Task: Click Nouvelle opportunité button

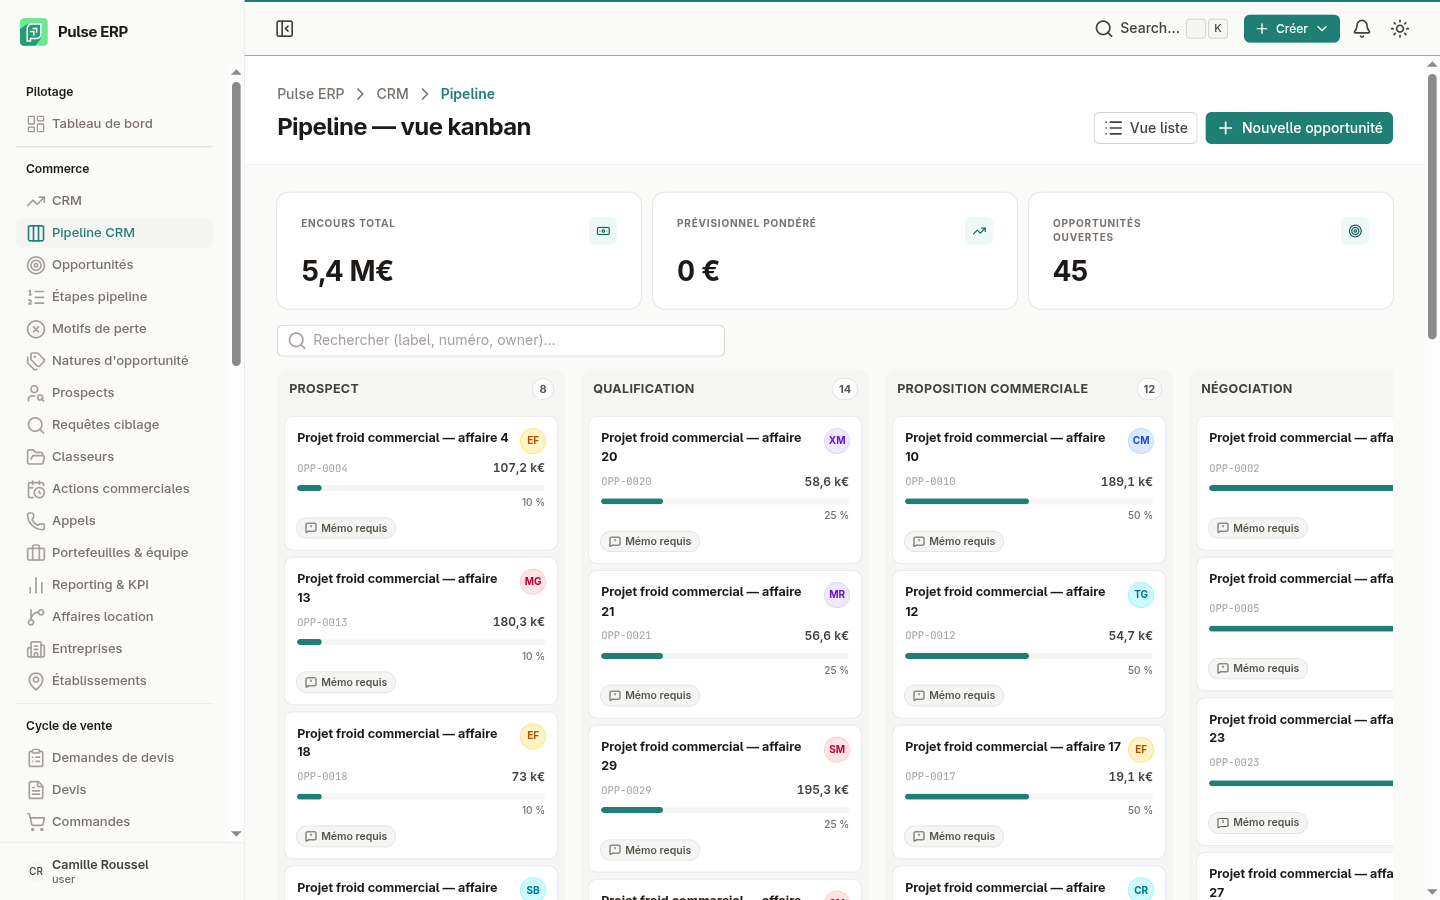Action: pos(1299,128)
